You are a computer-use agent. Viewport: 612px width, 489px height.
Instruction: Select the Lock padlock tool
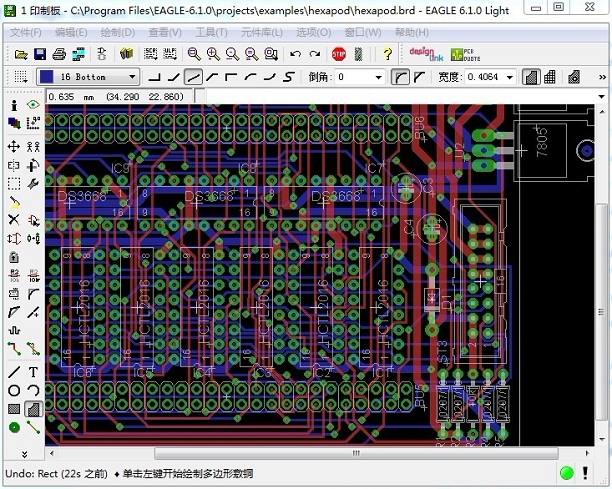point(14,258)
